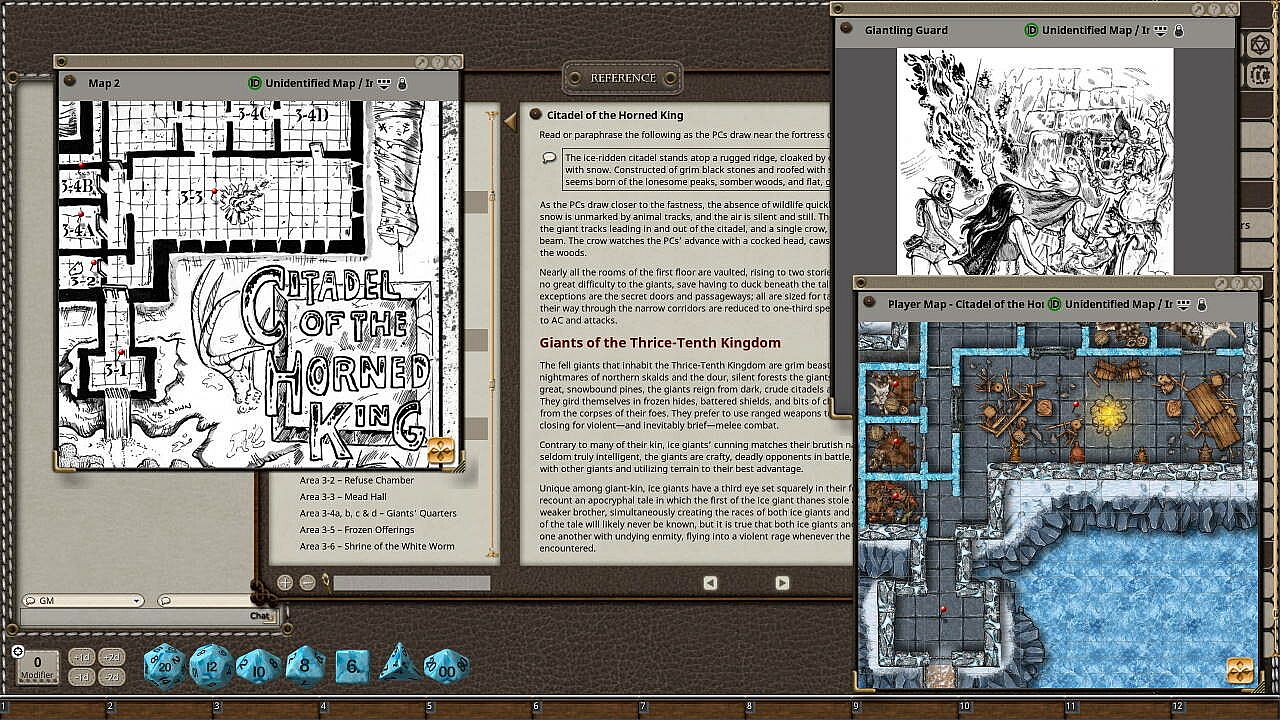Click the +1d modifier button
This screenshot has width=1280, height=720.
point(83,658)
